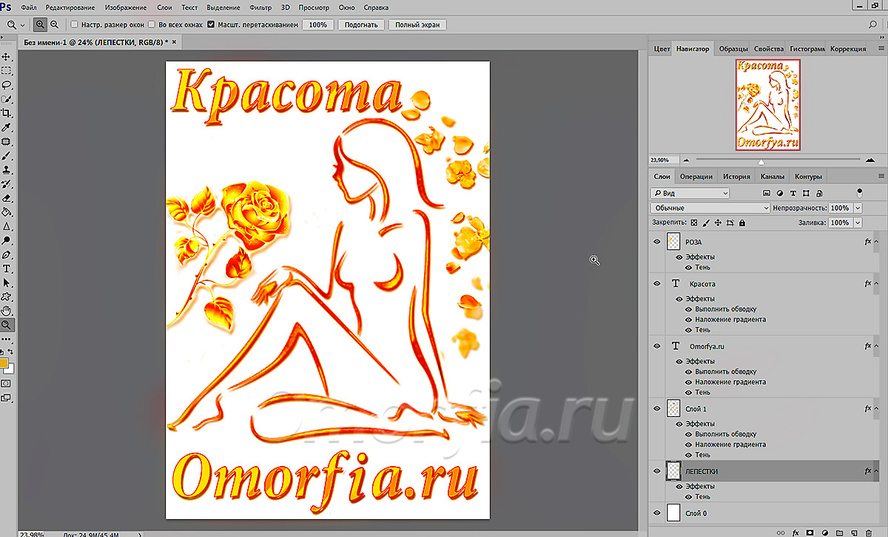888x537 pixels.
Task: Hide the РОЗА layer
Action: (x=657, y=242)
